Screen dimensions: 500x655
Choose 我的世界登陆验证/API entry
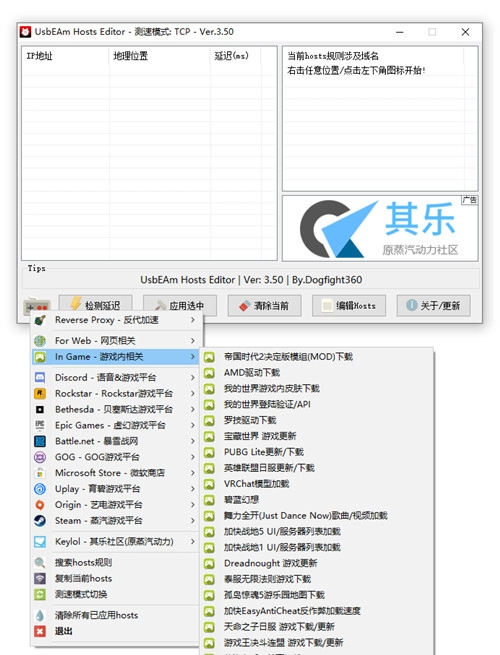pos(317,404)
